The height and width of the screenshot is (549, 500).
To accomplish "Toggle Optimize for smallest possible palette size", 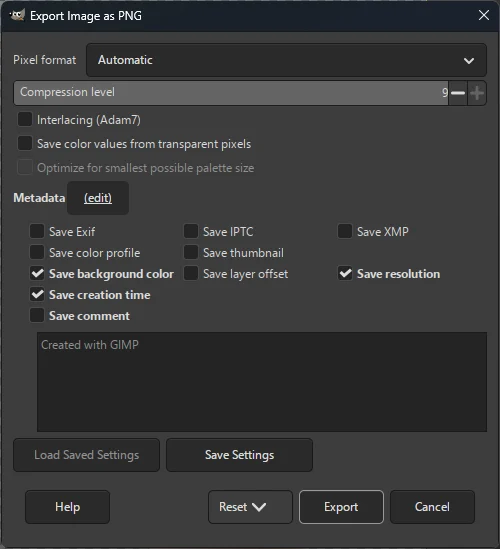I will tap(25, 167).
